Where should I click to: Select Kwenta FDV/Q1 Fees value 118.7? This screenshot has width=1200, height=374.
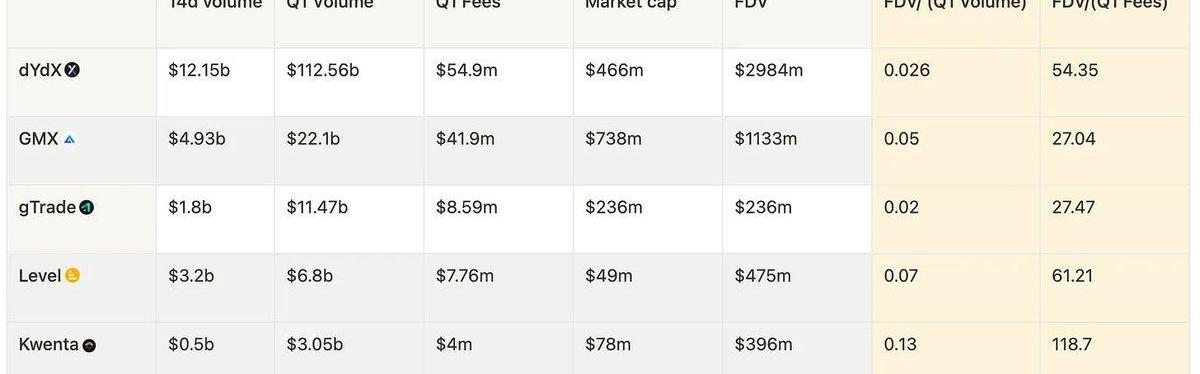(x=1071, y=344)
